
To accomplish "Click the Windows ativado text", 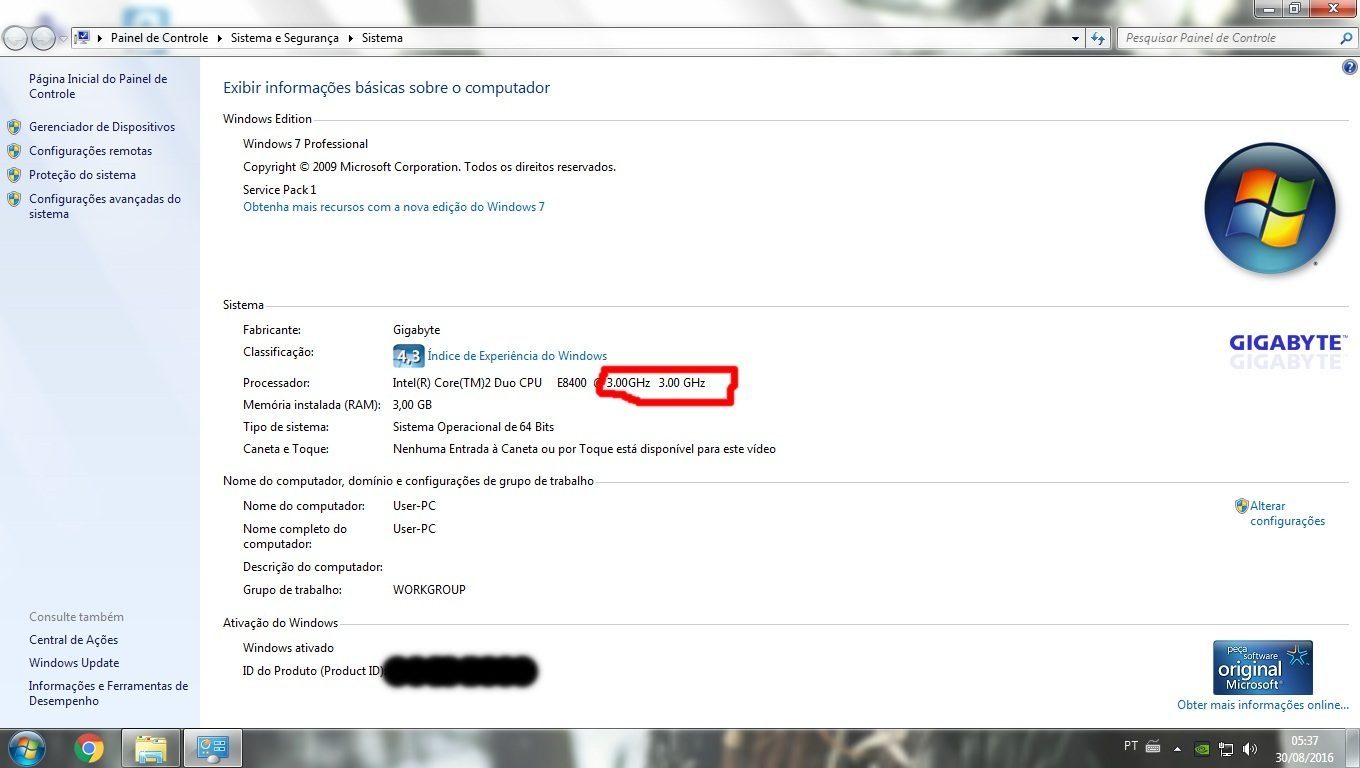I will point(288,648).
